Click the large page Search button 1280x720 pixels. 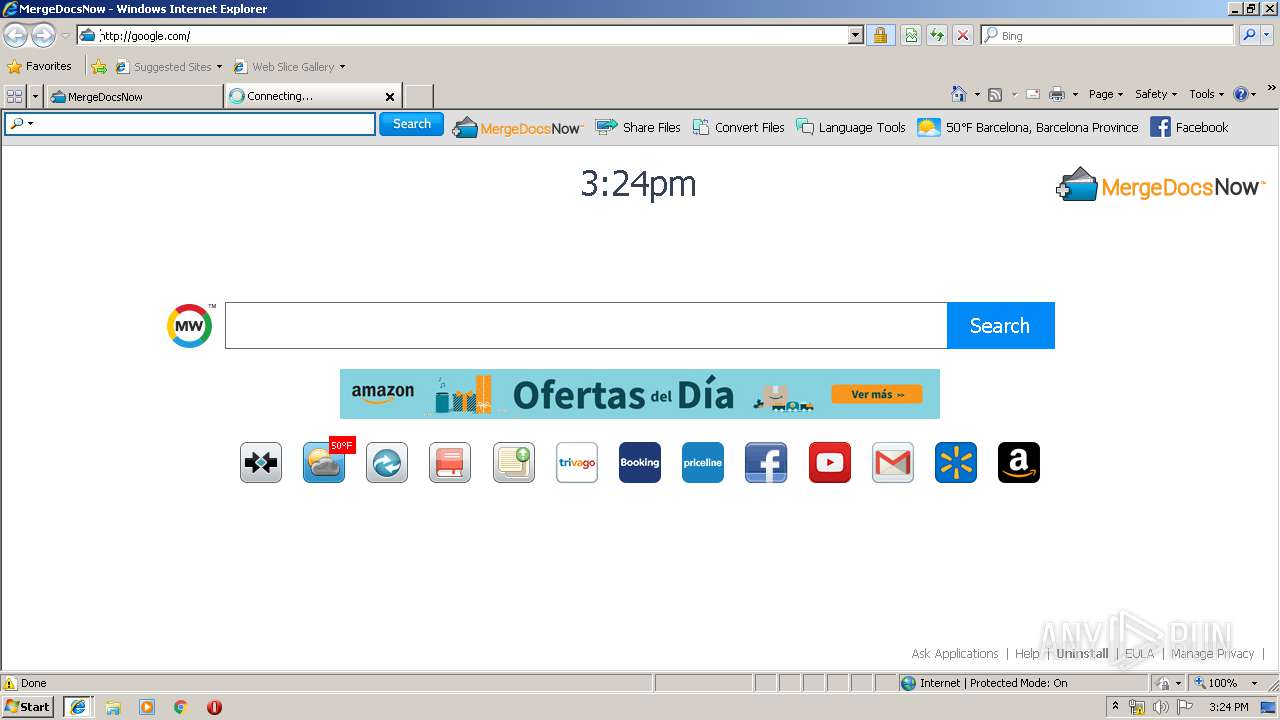pyautogui.click(x=1000, y=326)
